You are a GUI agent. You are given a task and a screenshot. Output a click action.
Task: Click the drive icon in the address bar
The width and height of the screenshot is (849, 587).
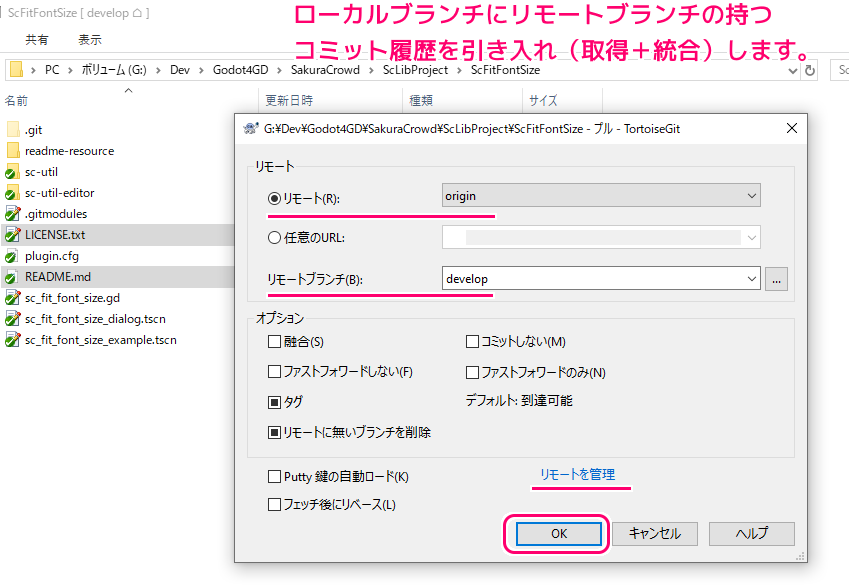(17, 71)
